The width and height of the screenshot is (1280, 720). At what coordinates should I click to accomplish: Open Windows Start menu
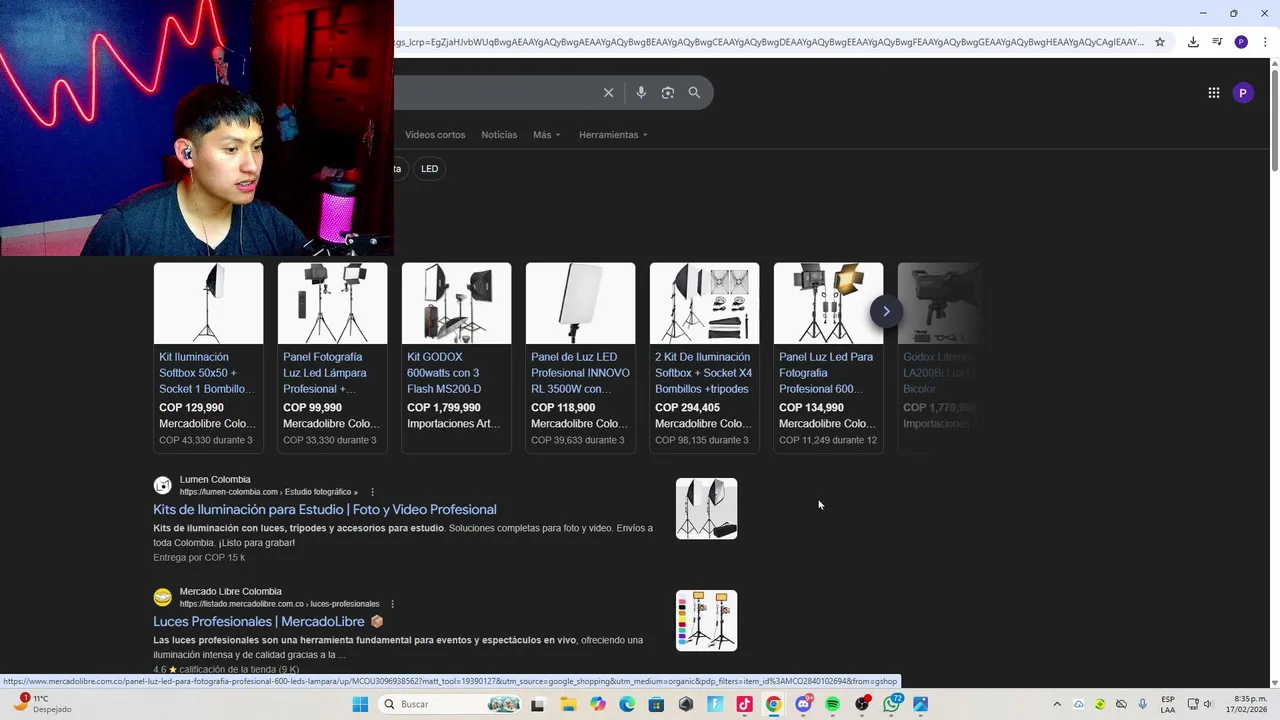(360, 704)
